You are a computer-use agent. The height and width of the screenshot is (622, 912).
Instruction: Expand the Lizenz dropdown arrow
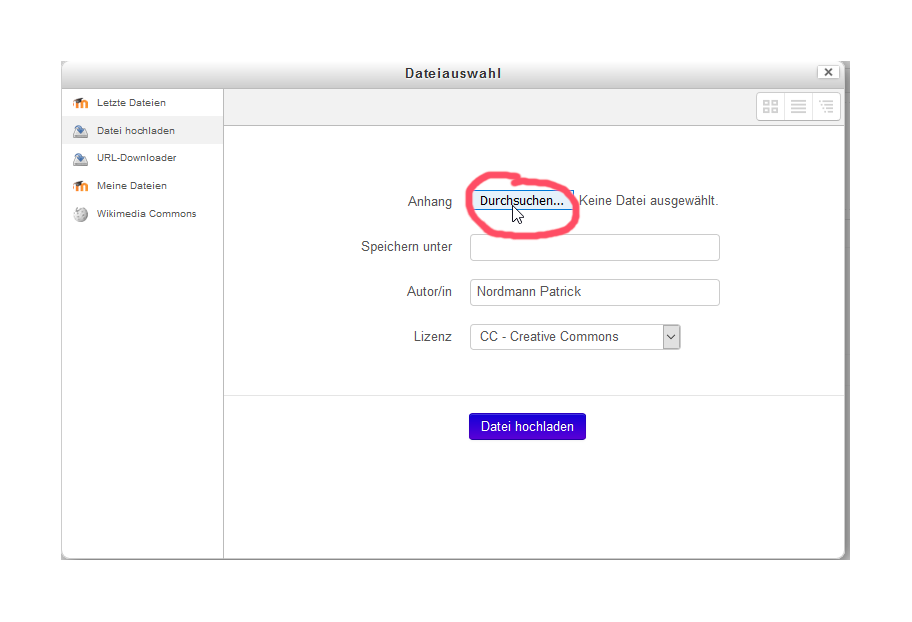[671, 337]
